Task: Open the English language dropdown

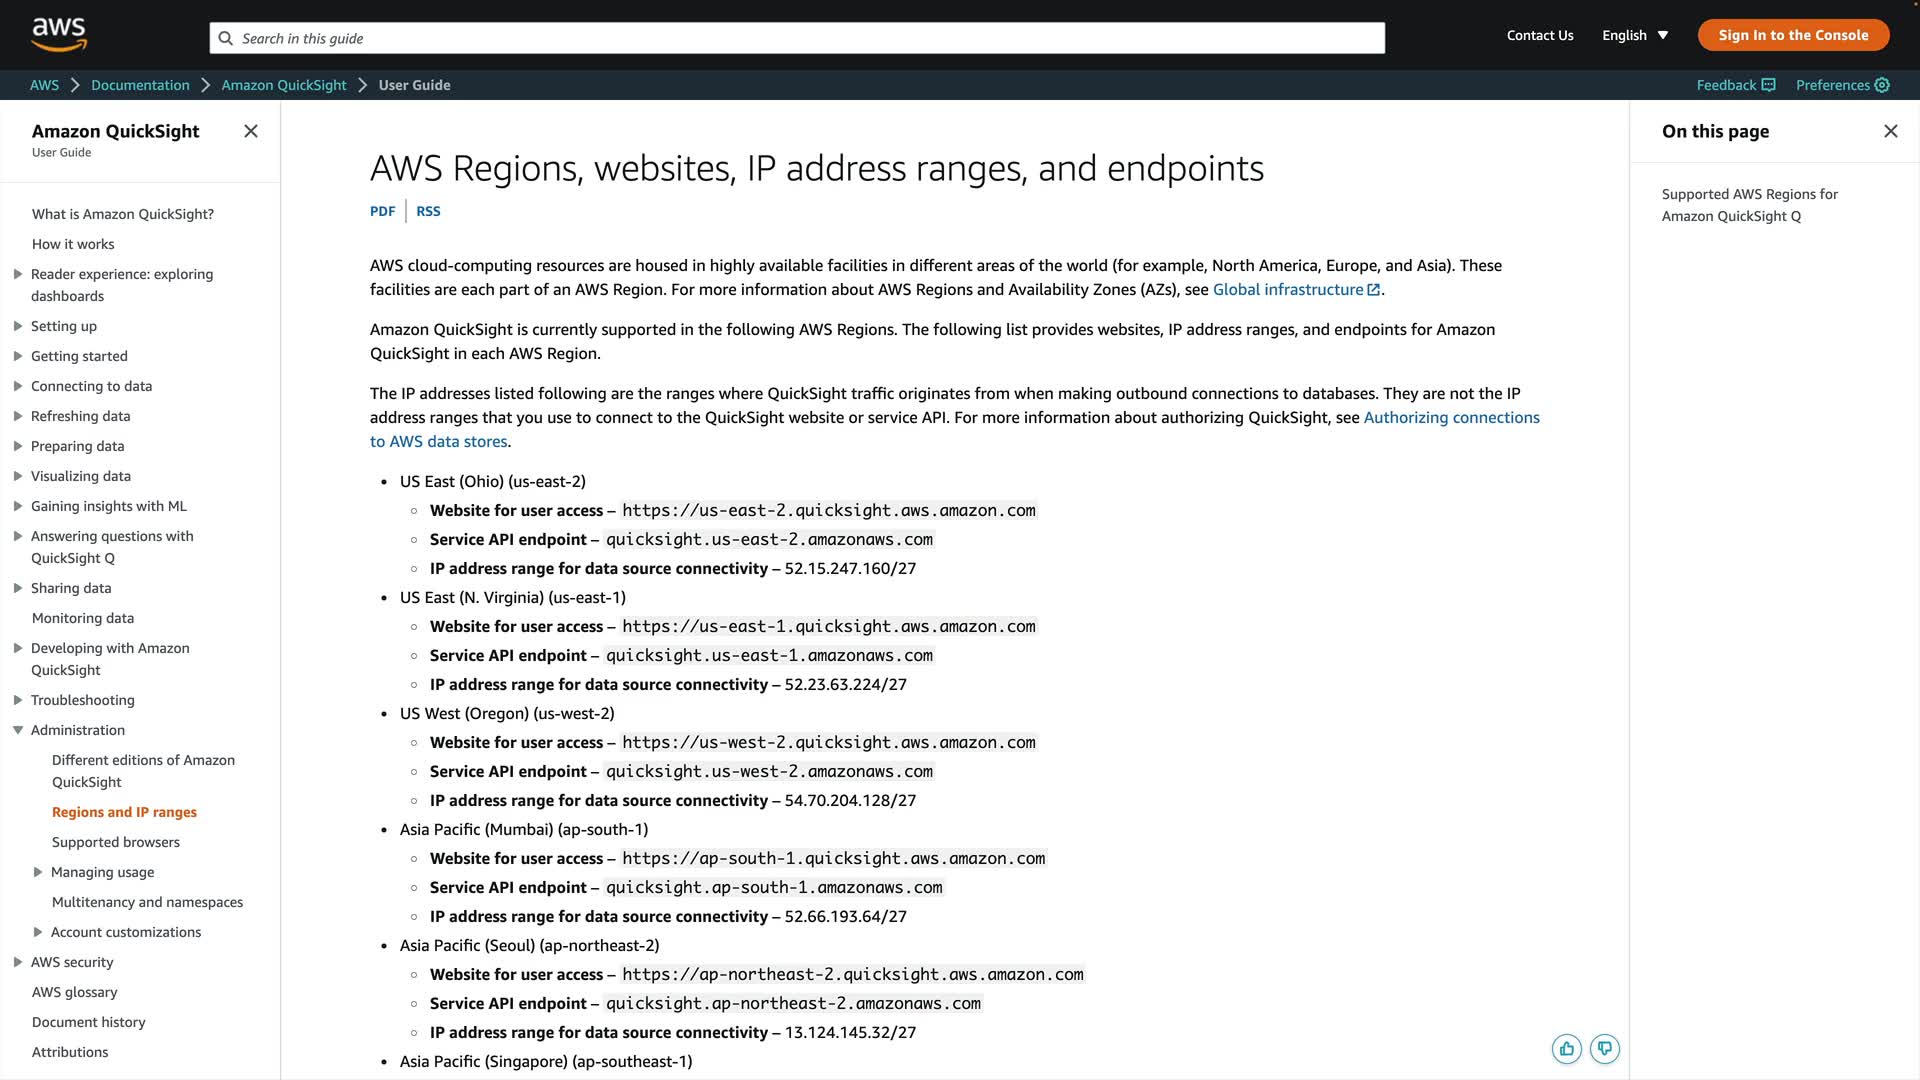Action: point(1635,35)
